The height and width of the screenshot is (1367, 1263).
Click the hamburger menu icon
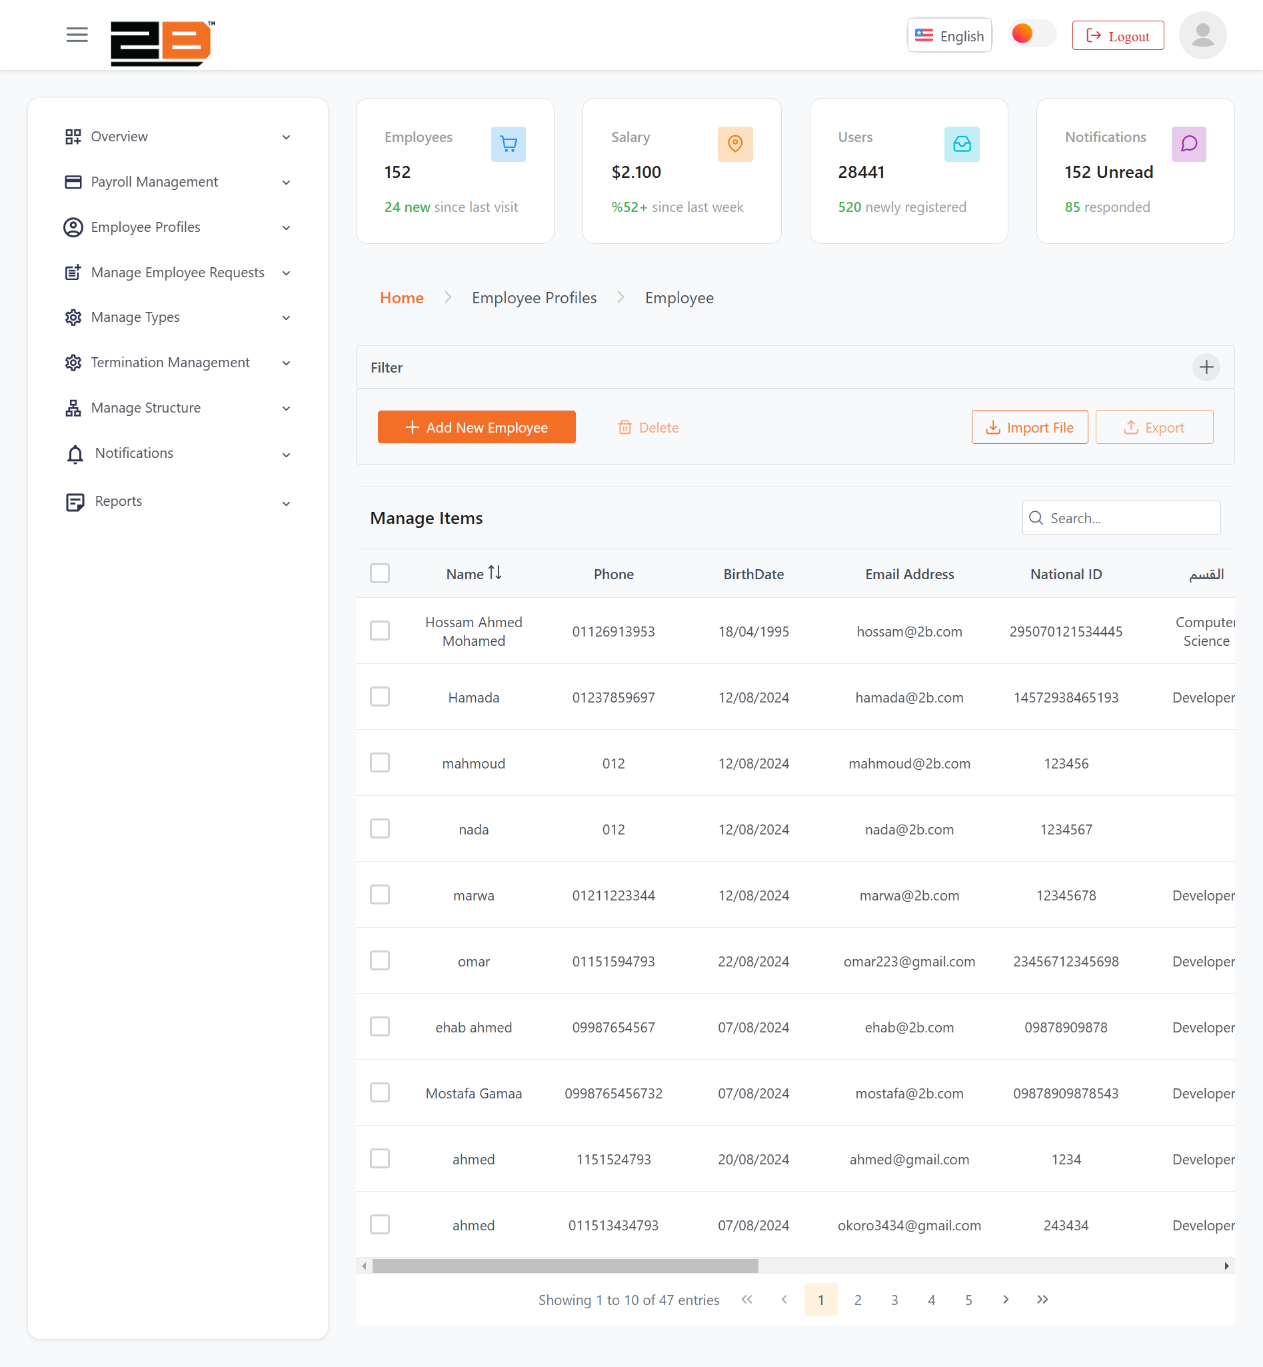[77, 35]
